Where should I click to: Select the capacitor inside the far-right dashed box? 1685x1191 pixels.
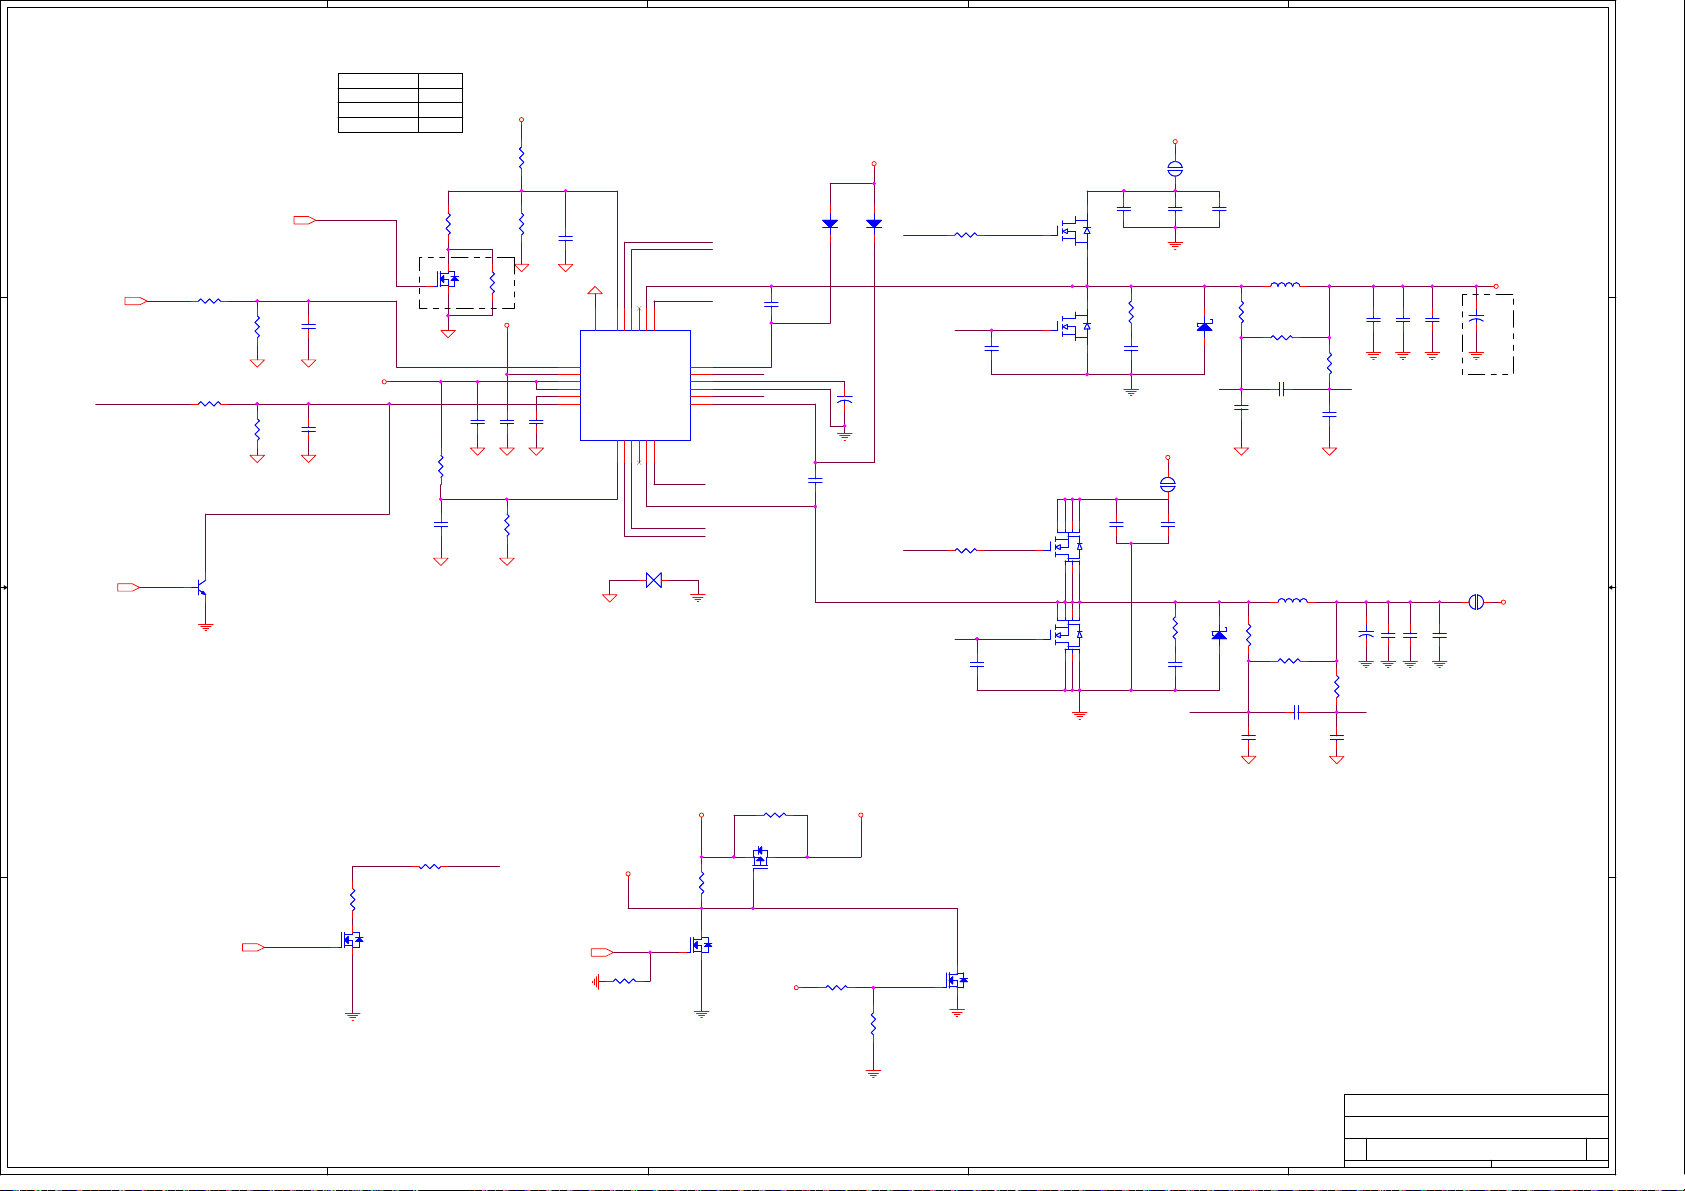(1476, 319)
